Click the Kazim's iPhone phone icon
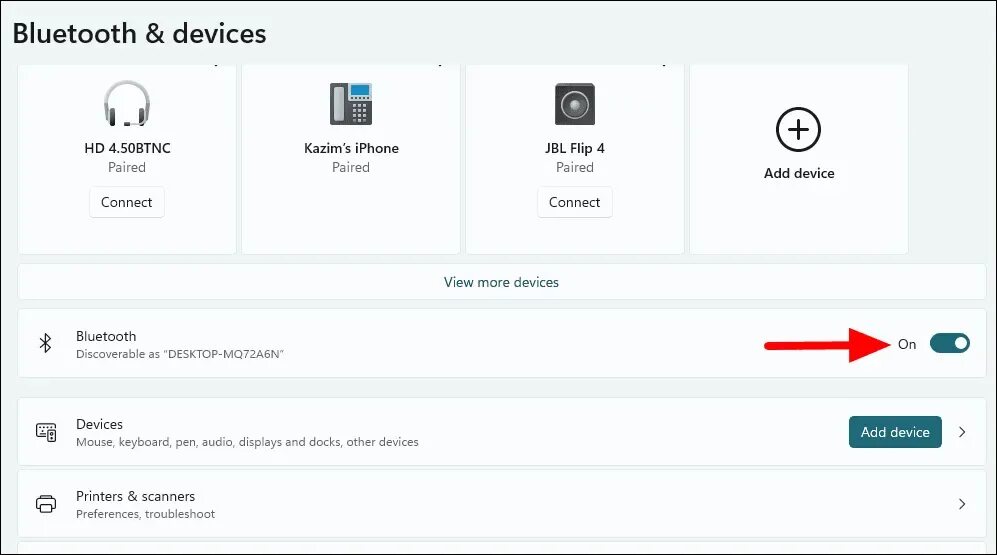Screen dimensions: 997x555 click(x=351, y=104)
